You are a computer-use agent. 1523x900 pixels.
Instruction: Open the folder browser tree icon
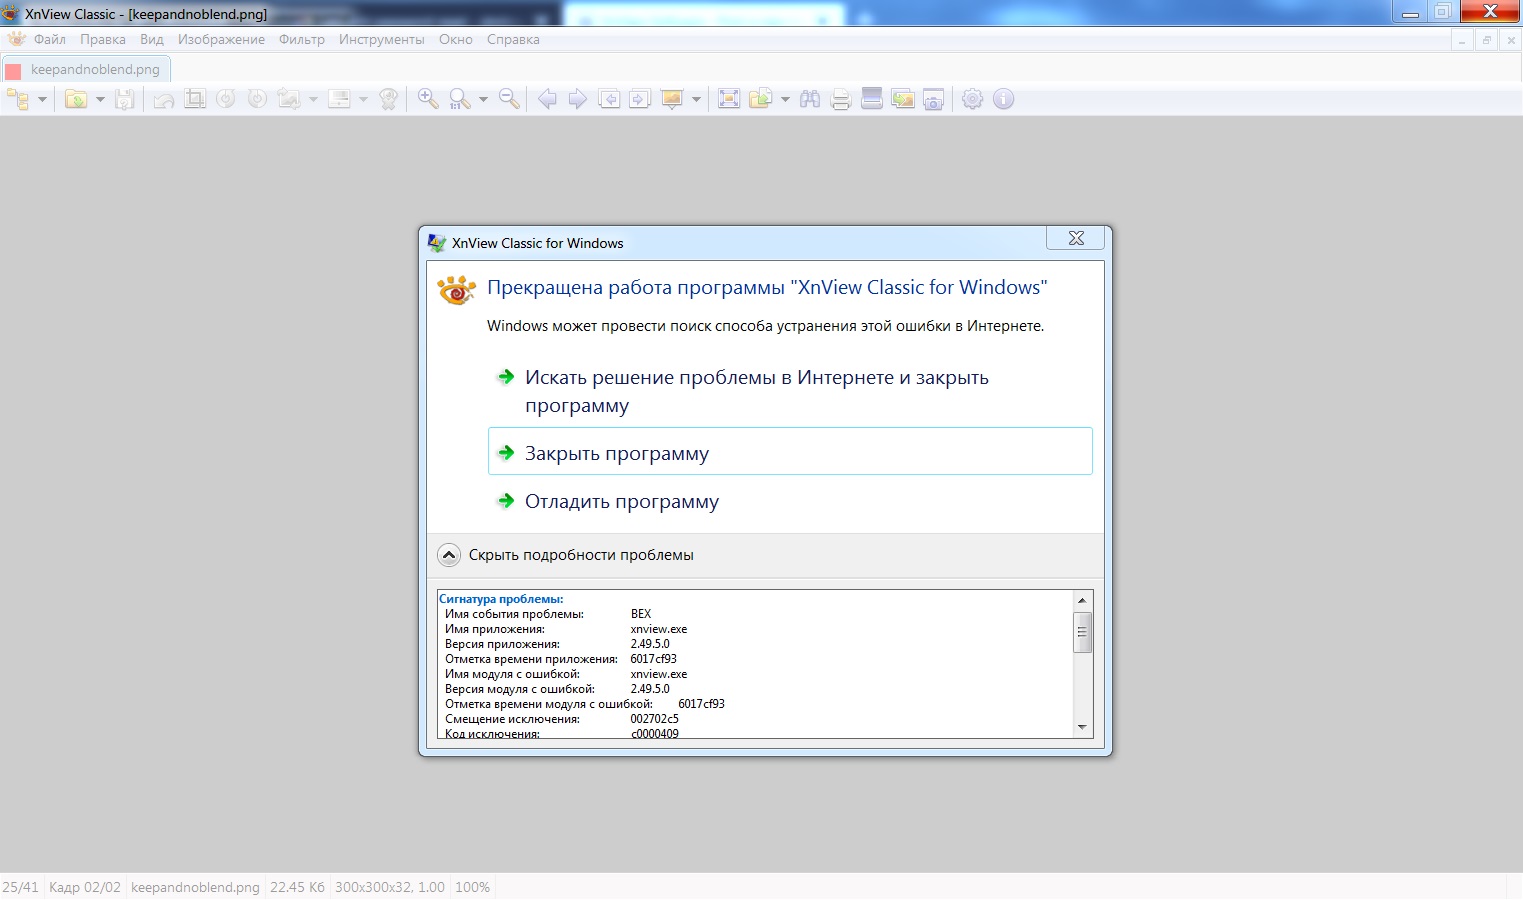(x=18, y=99)
